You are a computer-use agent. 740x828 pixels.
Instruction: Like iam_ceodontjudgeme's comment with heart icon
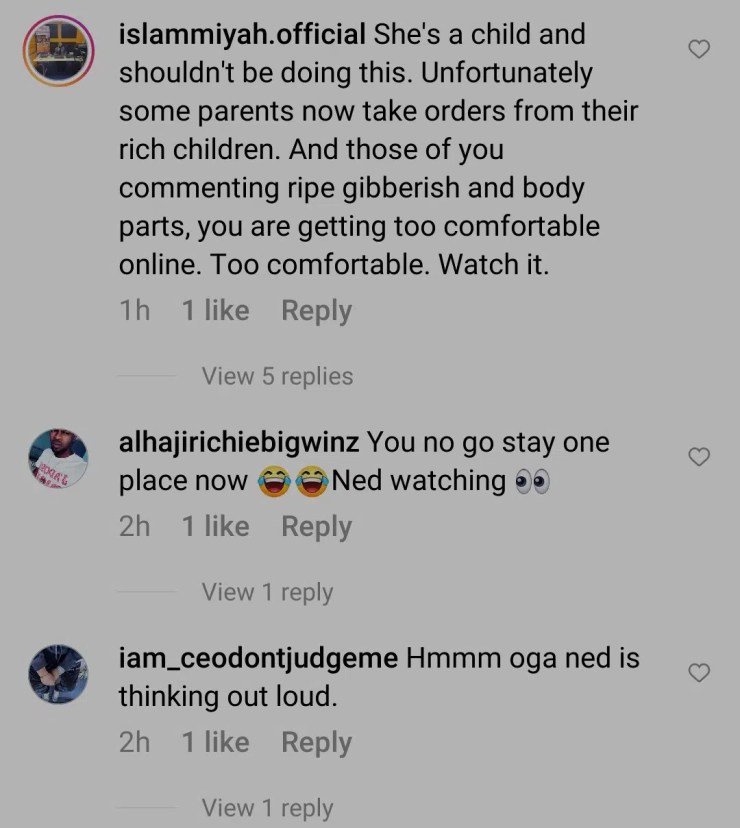700,673
